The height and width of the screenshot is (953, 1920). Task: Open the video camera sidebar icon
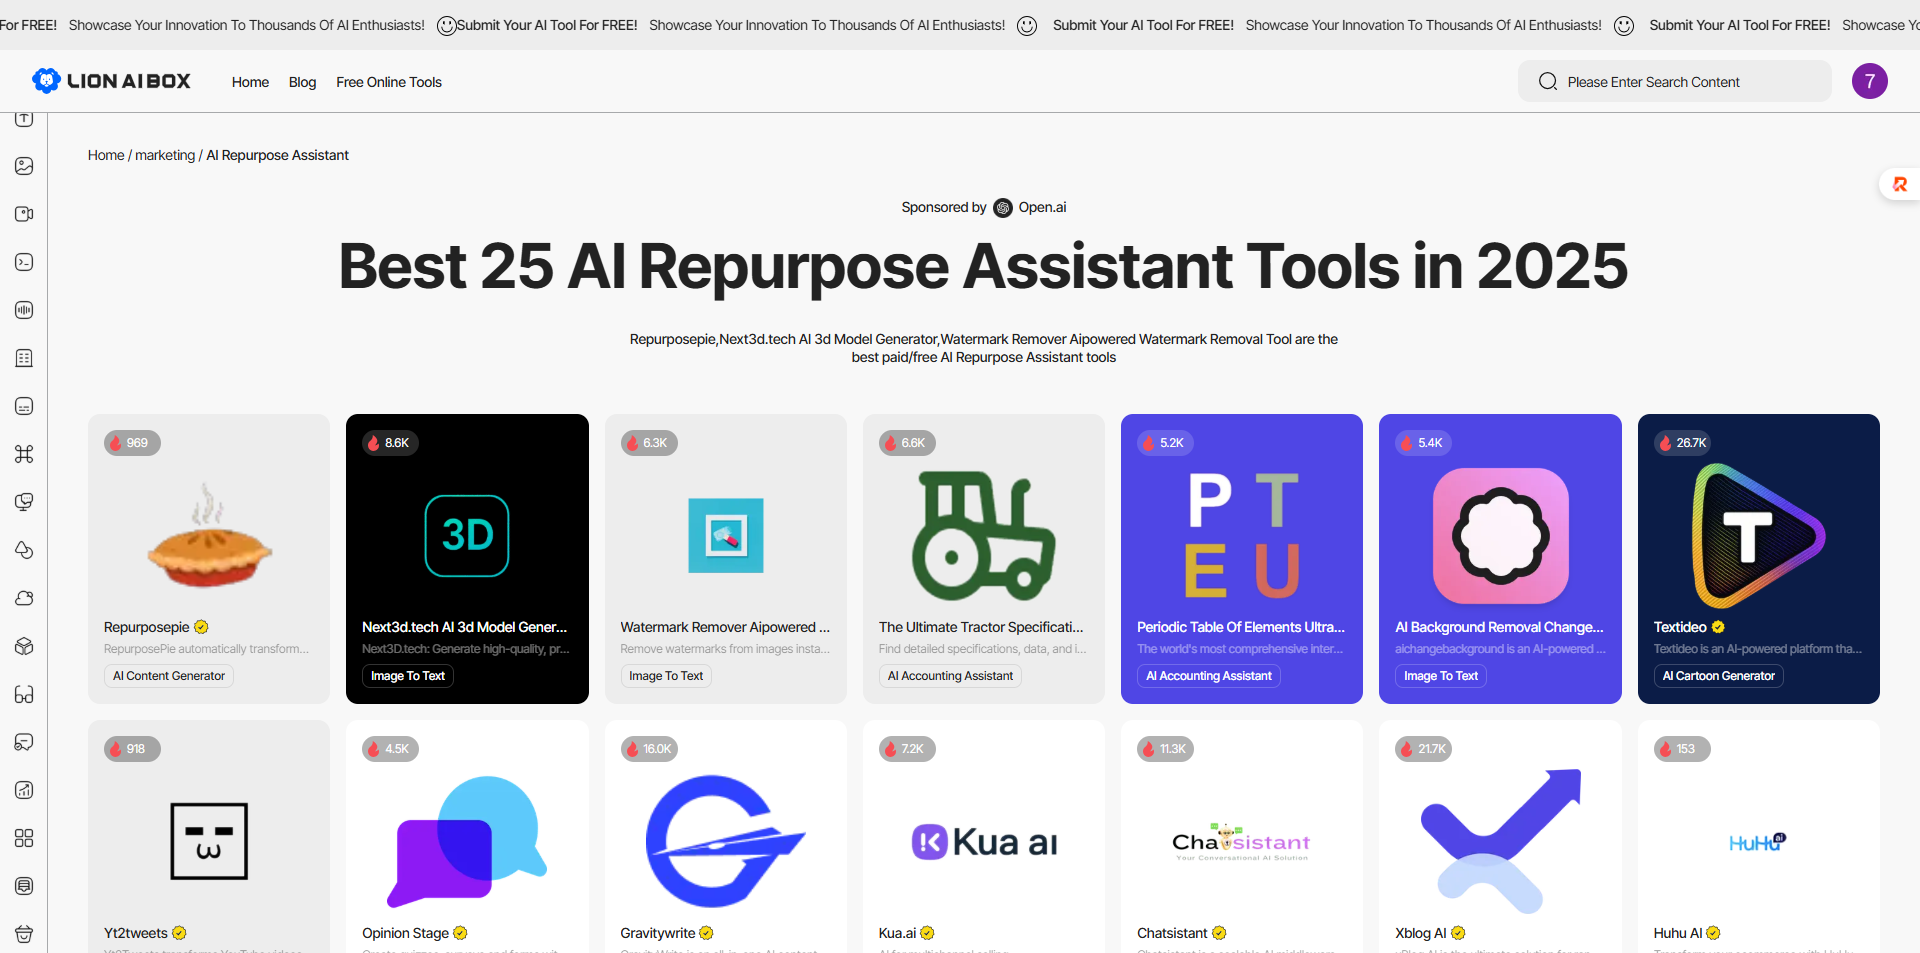[x=24, y=214]
